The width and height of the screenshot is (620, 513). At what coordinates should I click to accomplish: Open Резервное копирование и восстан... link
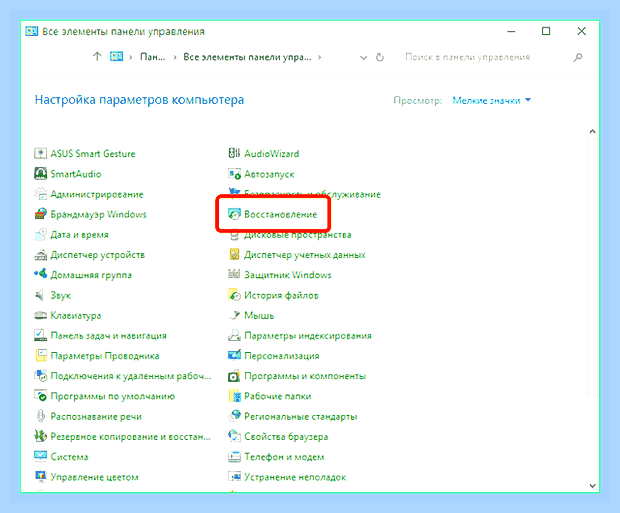130,437
